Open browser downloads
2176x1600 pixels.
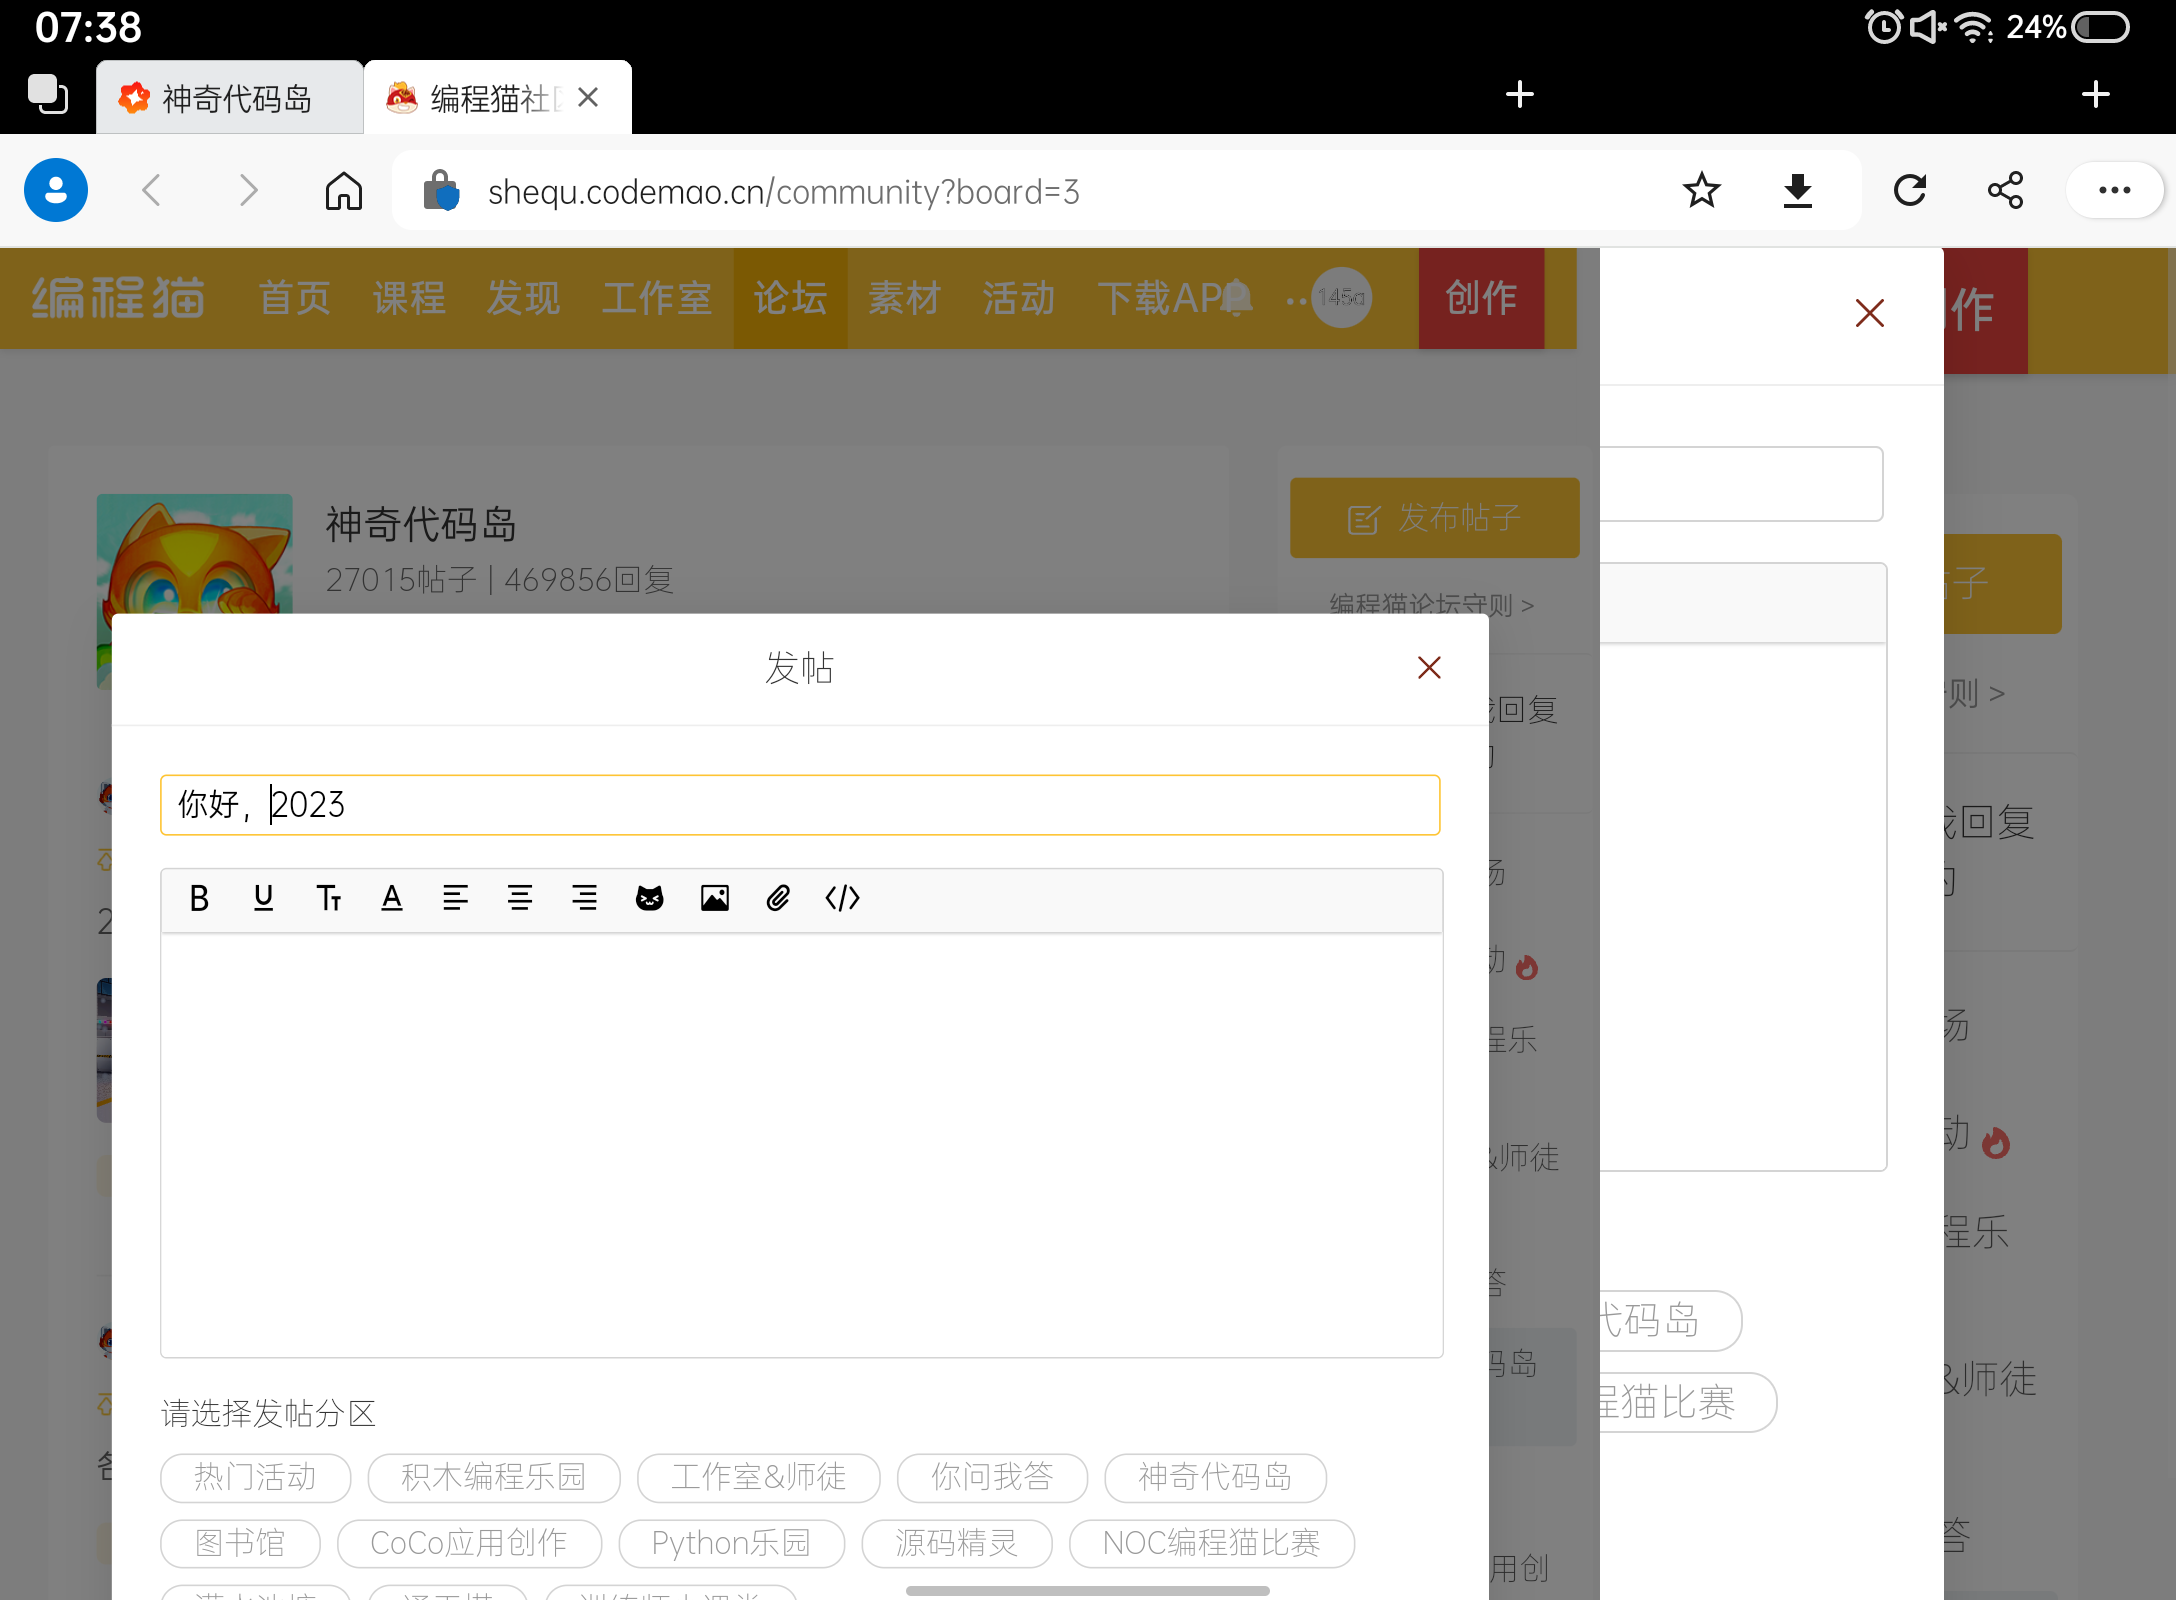click(x=1797, y=190)
